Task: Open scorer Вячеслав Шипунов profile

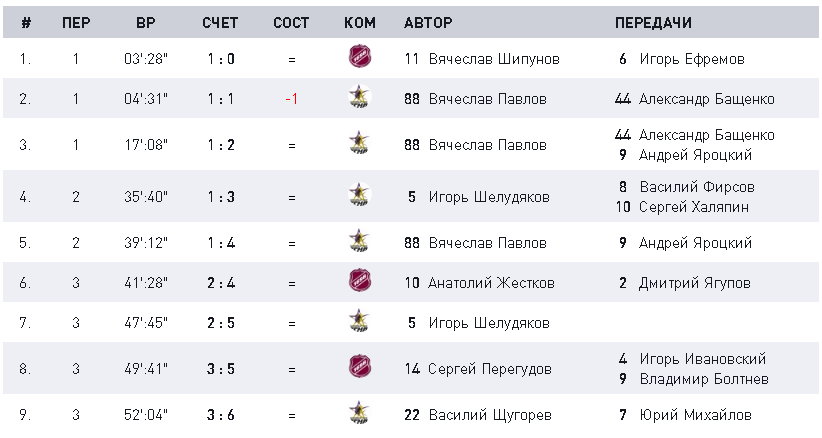Action: click(494, 59)
